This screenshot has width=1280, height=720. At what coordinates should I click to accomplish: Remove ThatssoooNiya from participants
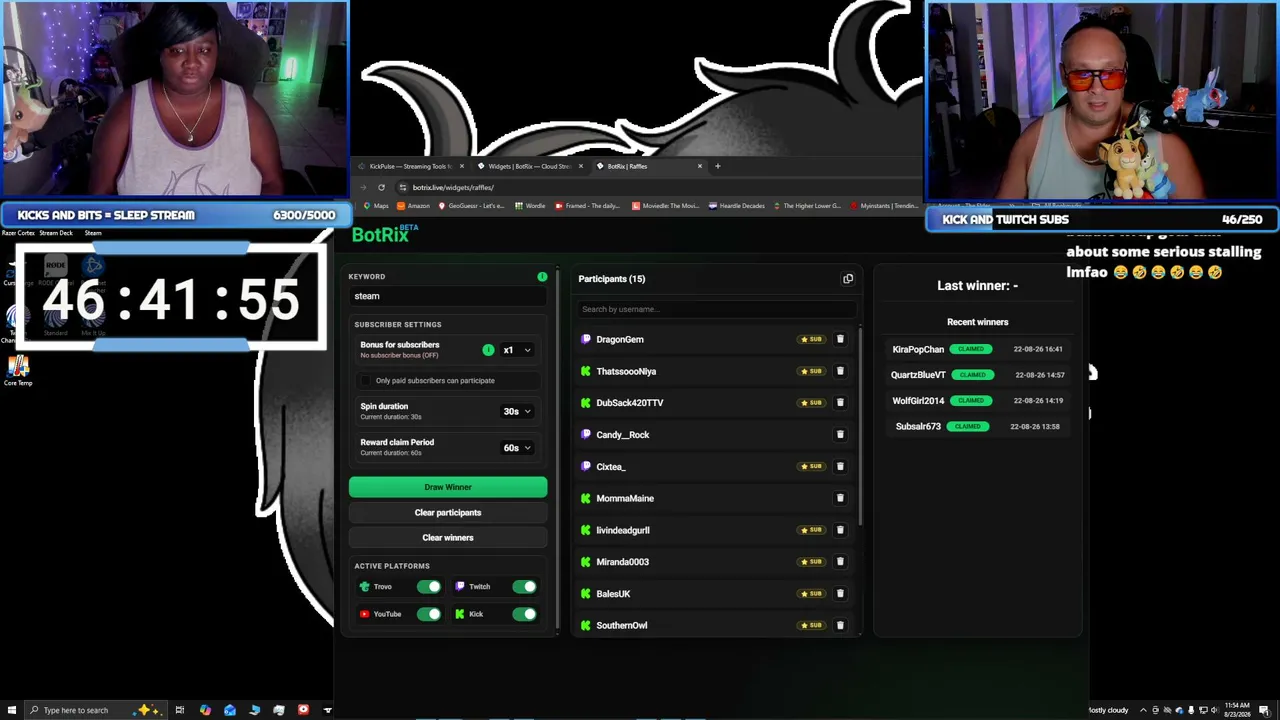(840, 371)
